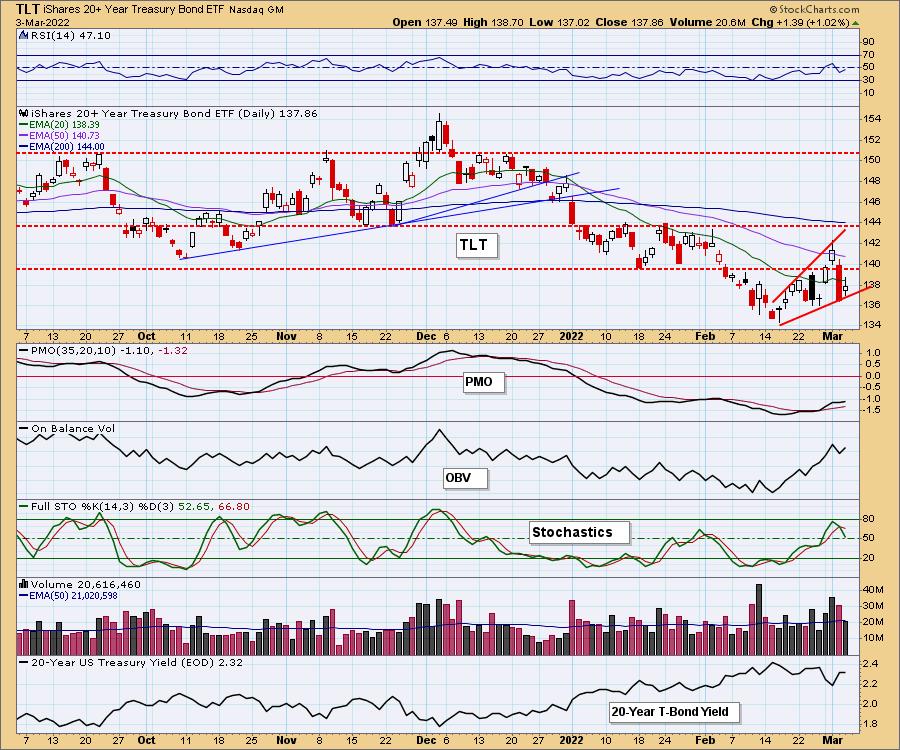The width and height of the screenshot is (900, 750).
Task: Click the candlestick icon beside the Daily price legend
Action: 24,113
